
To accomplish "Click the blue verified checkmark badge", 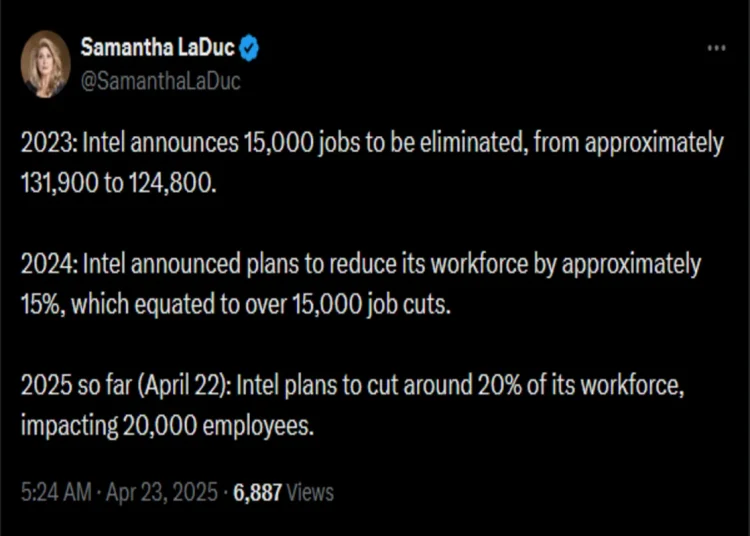I will click(x=249, y=48).
